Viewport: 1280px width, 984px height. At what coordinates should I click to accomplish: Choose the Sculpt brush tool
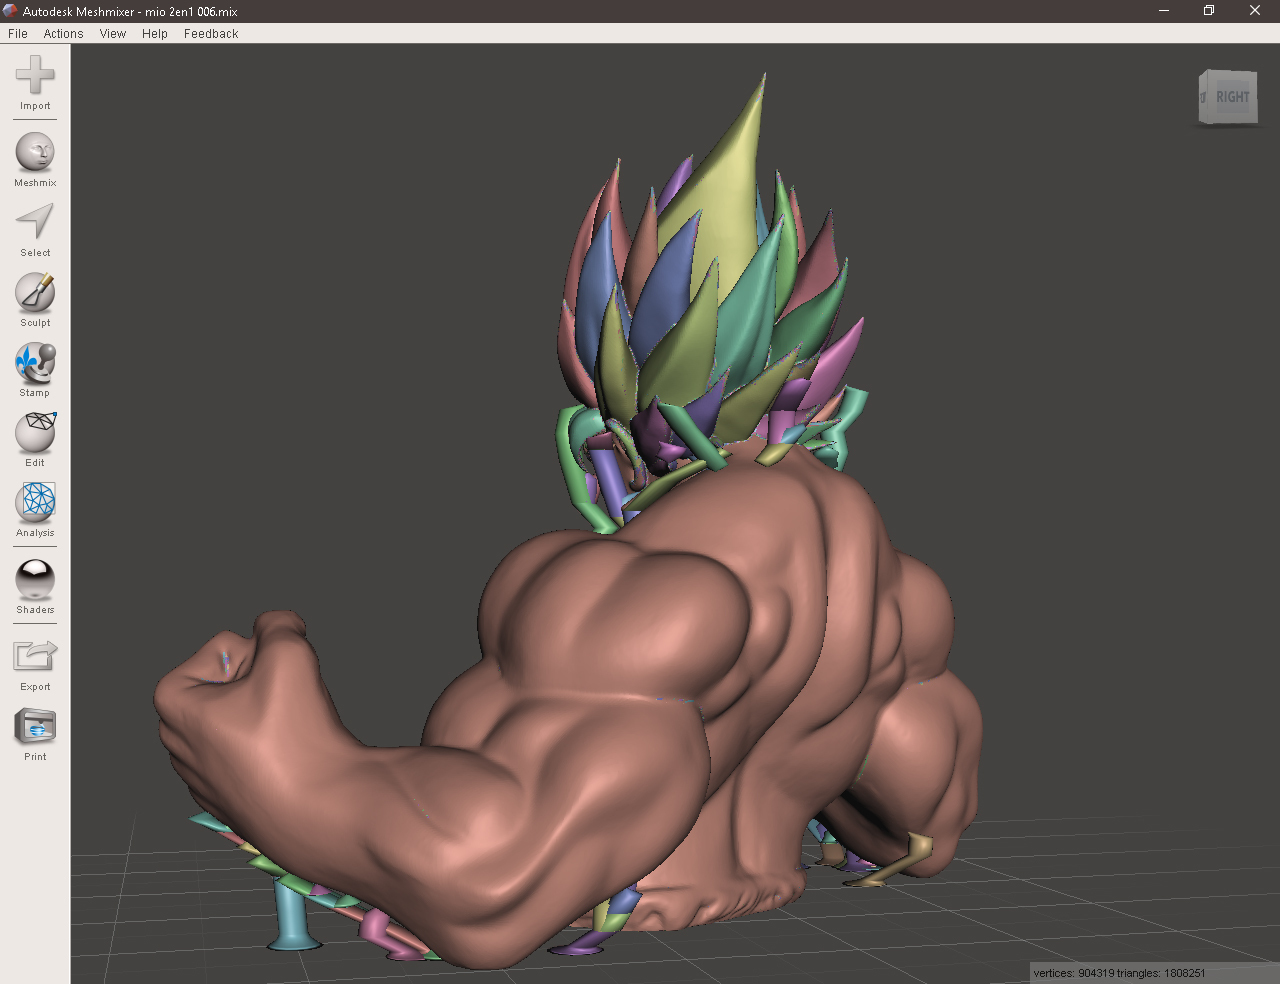pyautogui.click(x=35, y=293)
